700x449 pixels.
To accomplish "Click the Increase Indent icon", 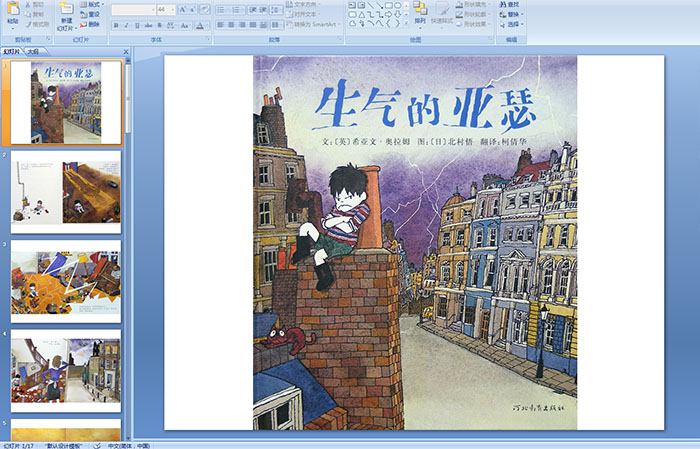I will click(263, 9).
